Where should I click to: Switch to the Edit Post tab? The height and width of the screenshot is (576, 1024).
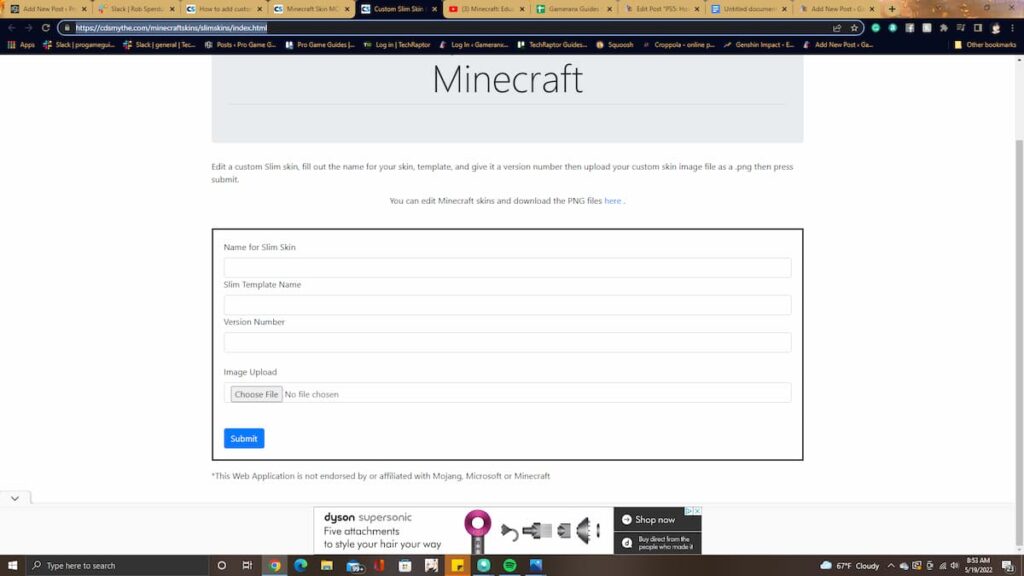click(x=662, y=9)
